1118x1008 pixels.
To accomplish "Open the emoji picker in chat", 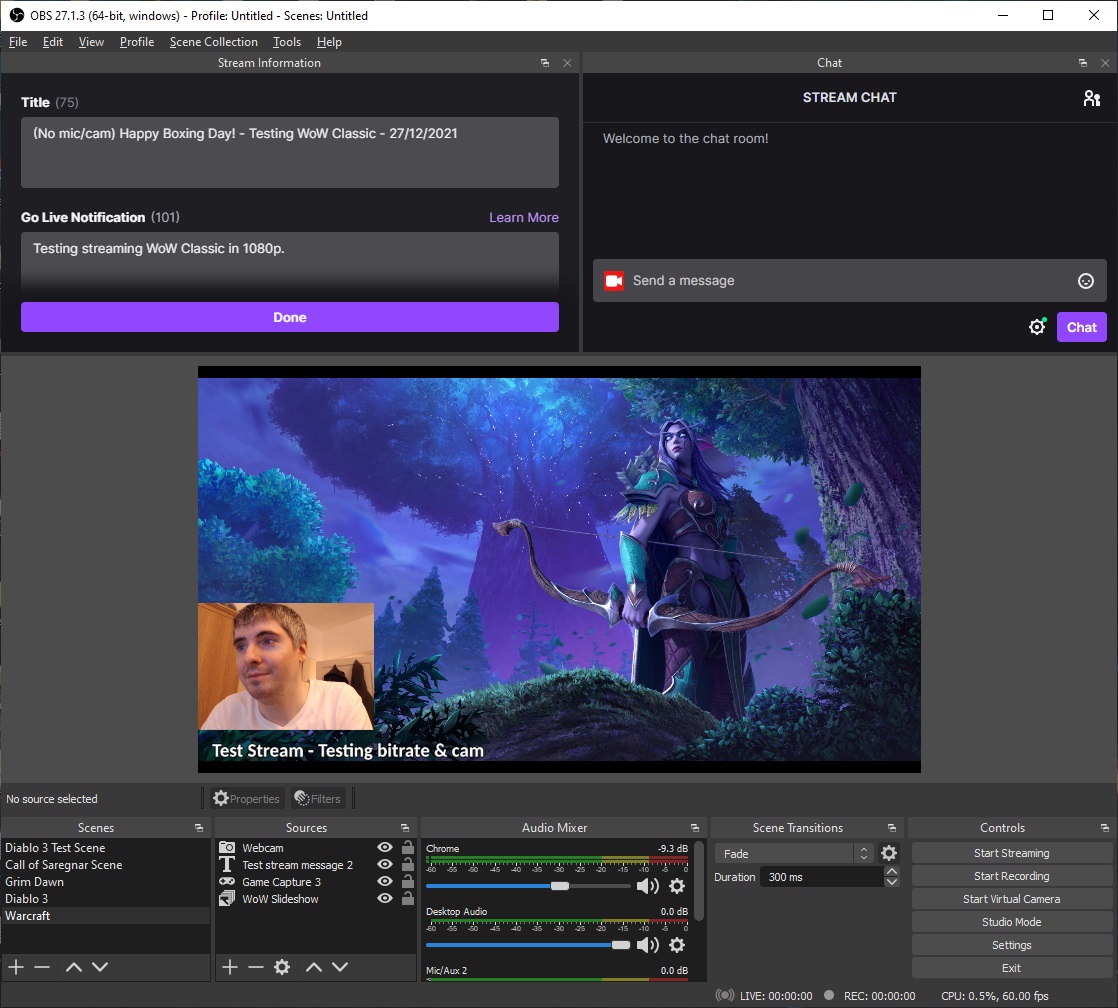I will click(x=1085, y=281).
